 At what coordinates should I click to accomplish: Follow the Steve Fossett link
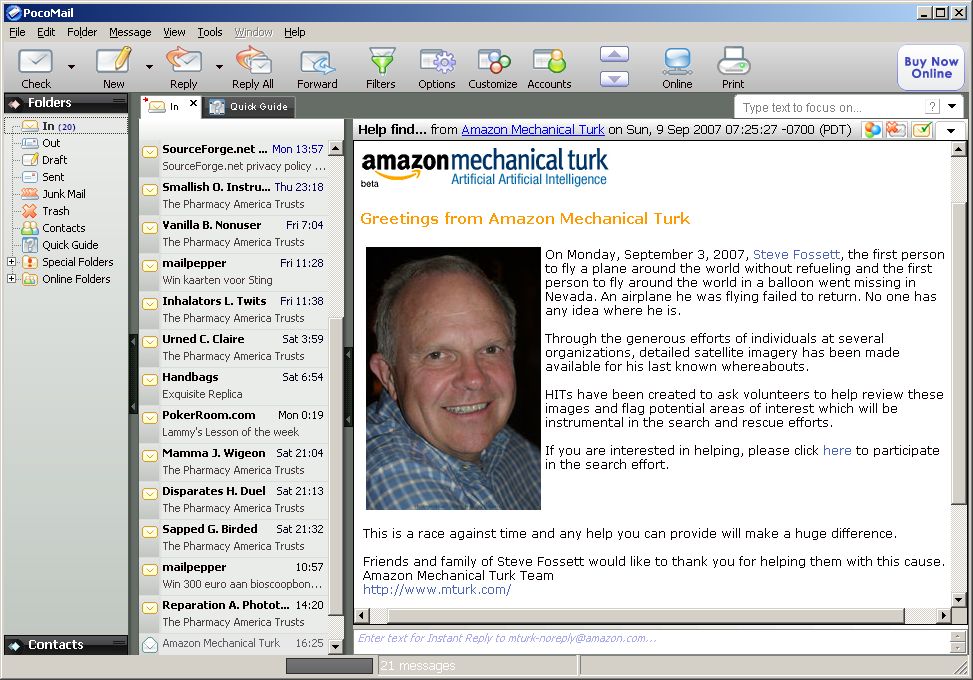click(796, 254)
